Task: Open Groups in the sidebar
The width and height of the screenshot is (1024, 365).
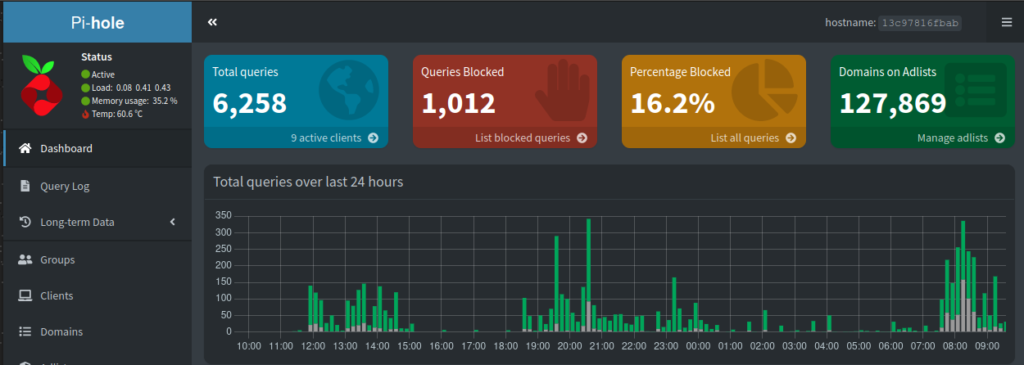Action: pos(97,259)
